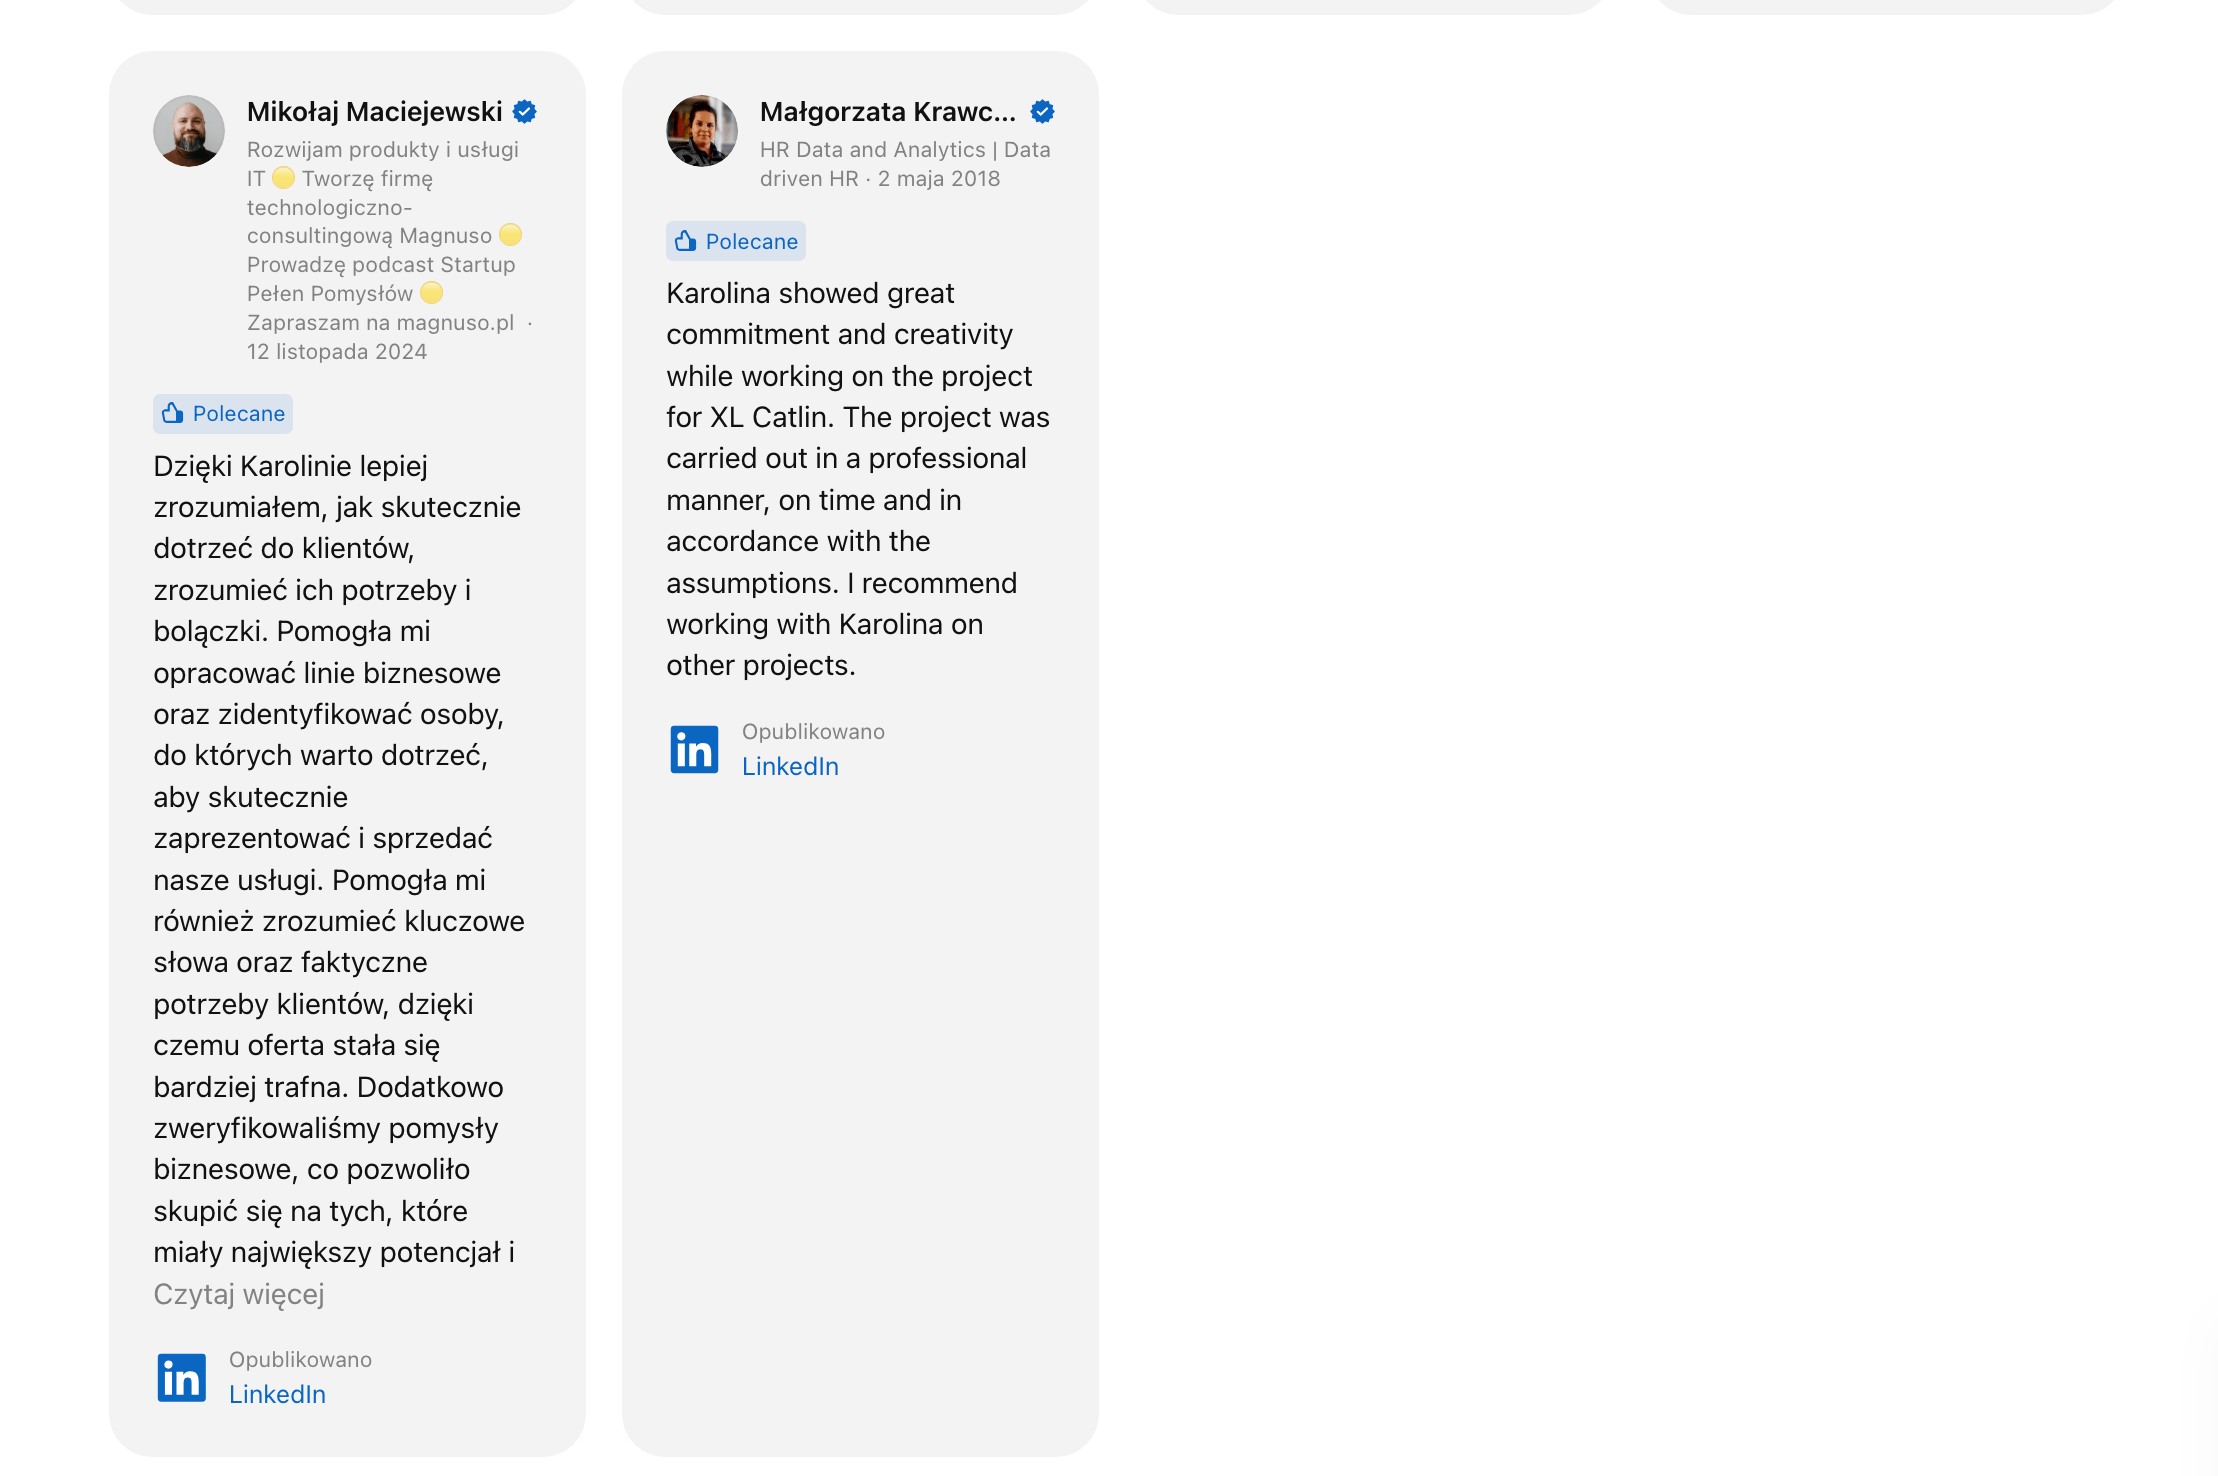Click verified badge next to Mikołaj Maciejewski
The width and height of the screenshot is (2218, 1476).
(525, 111)
